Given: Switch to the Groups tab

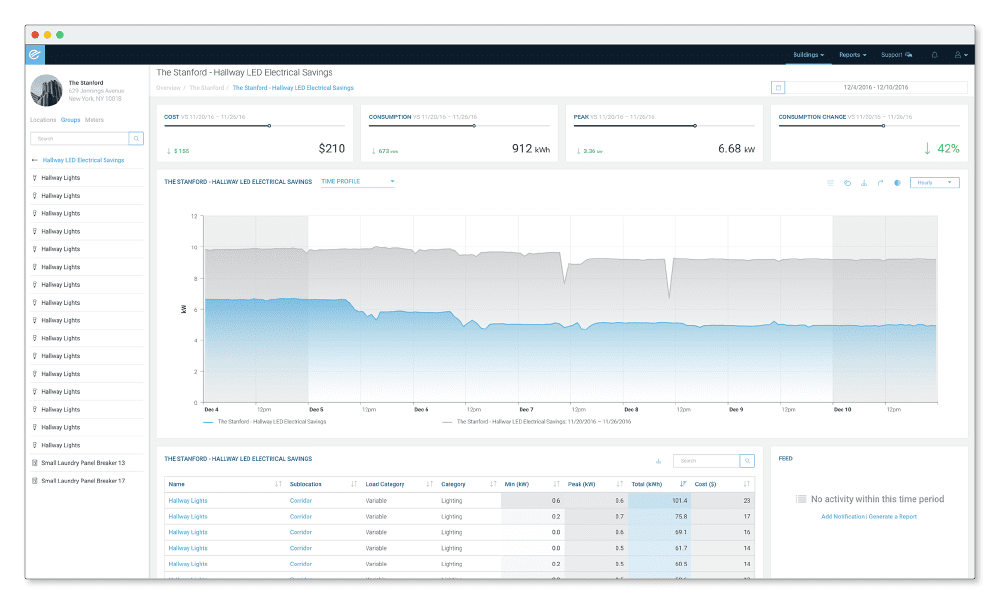Looking at the screenshot, I should point(70,120).
